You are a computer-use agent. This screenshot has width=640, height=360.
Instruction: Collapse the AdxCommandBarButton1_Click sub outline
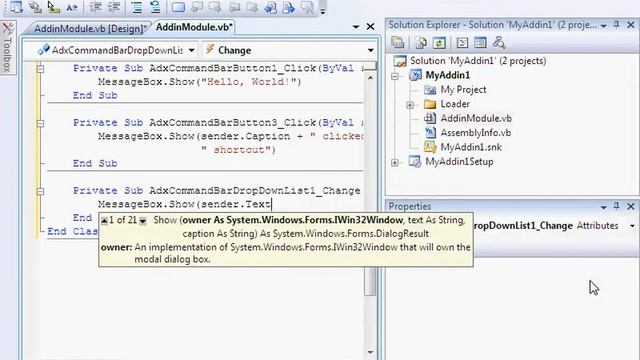click(x=40, y=69)
